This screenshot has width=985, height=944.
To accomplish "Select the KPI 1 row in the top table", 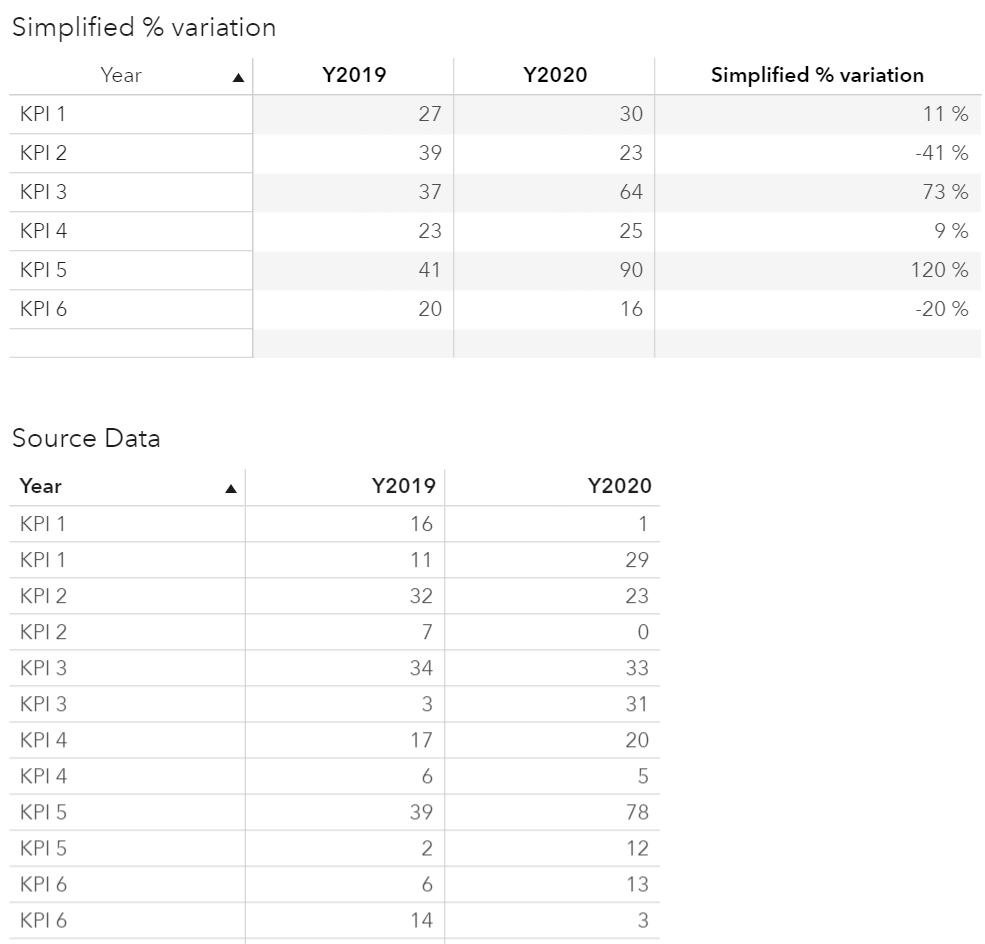I will (43, 114).
